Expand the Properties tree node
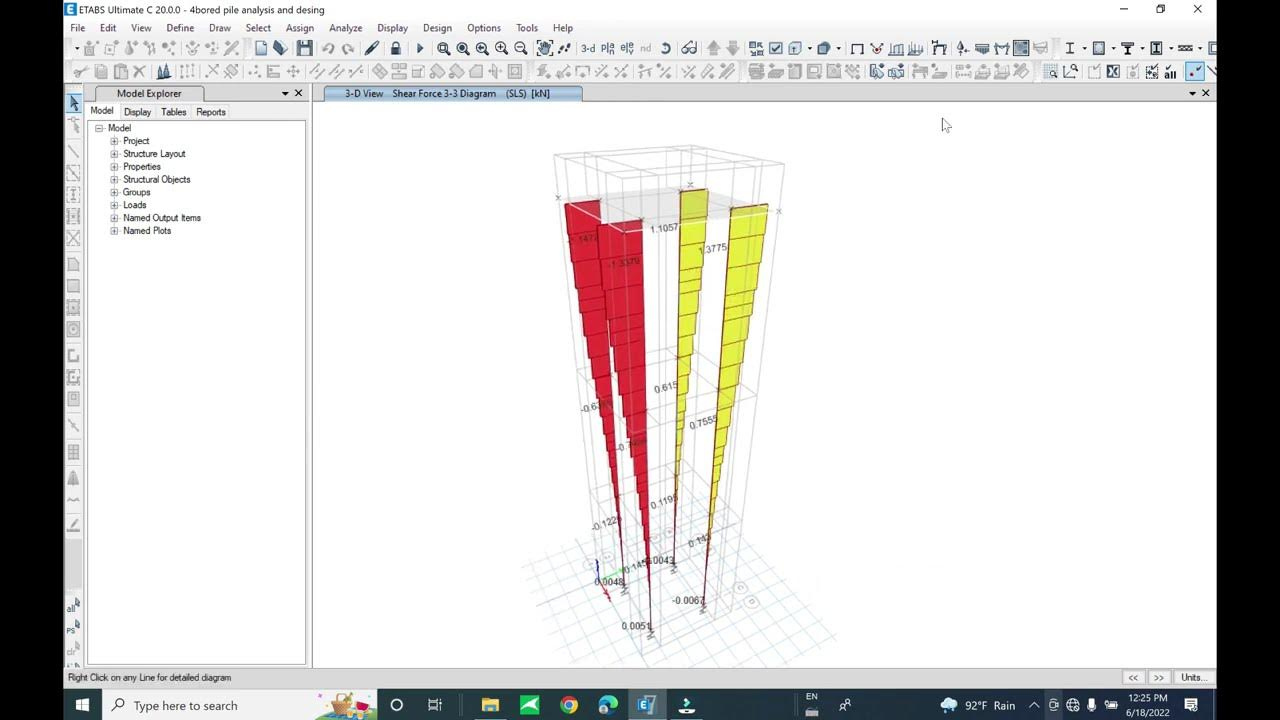The image size is (1280, 720). click(114, 167)
